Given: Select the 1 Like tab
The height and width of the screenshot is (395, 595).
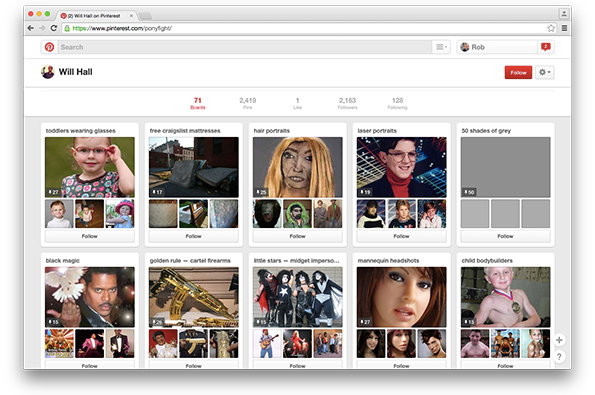Looking at the screenshot, I should click(x=298, y=103).
